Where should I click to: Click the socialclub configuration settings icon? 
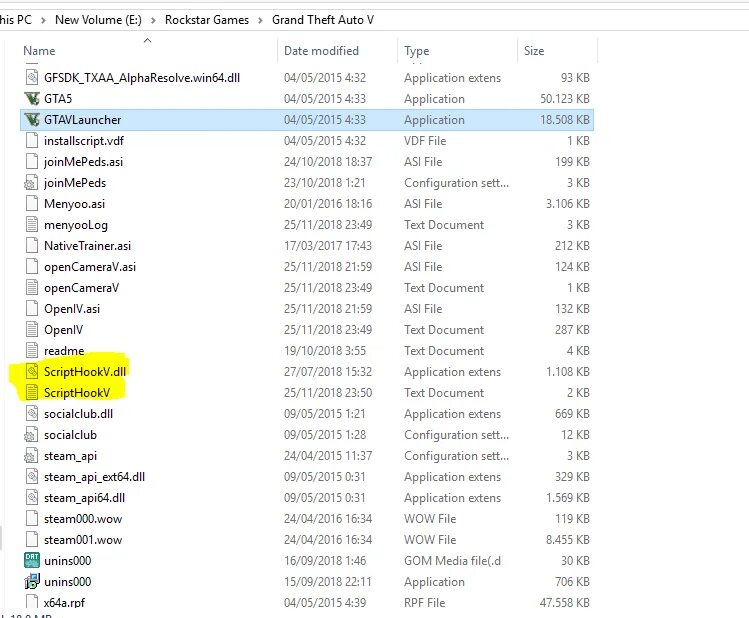(31, 435)
